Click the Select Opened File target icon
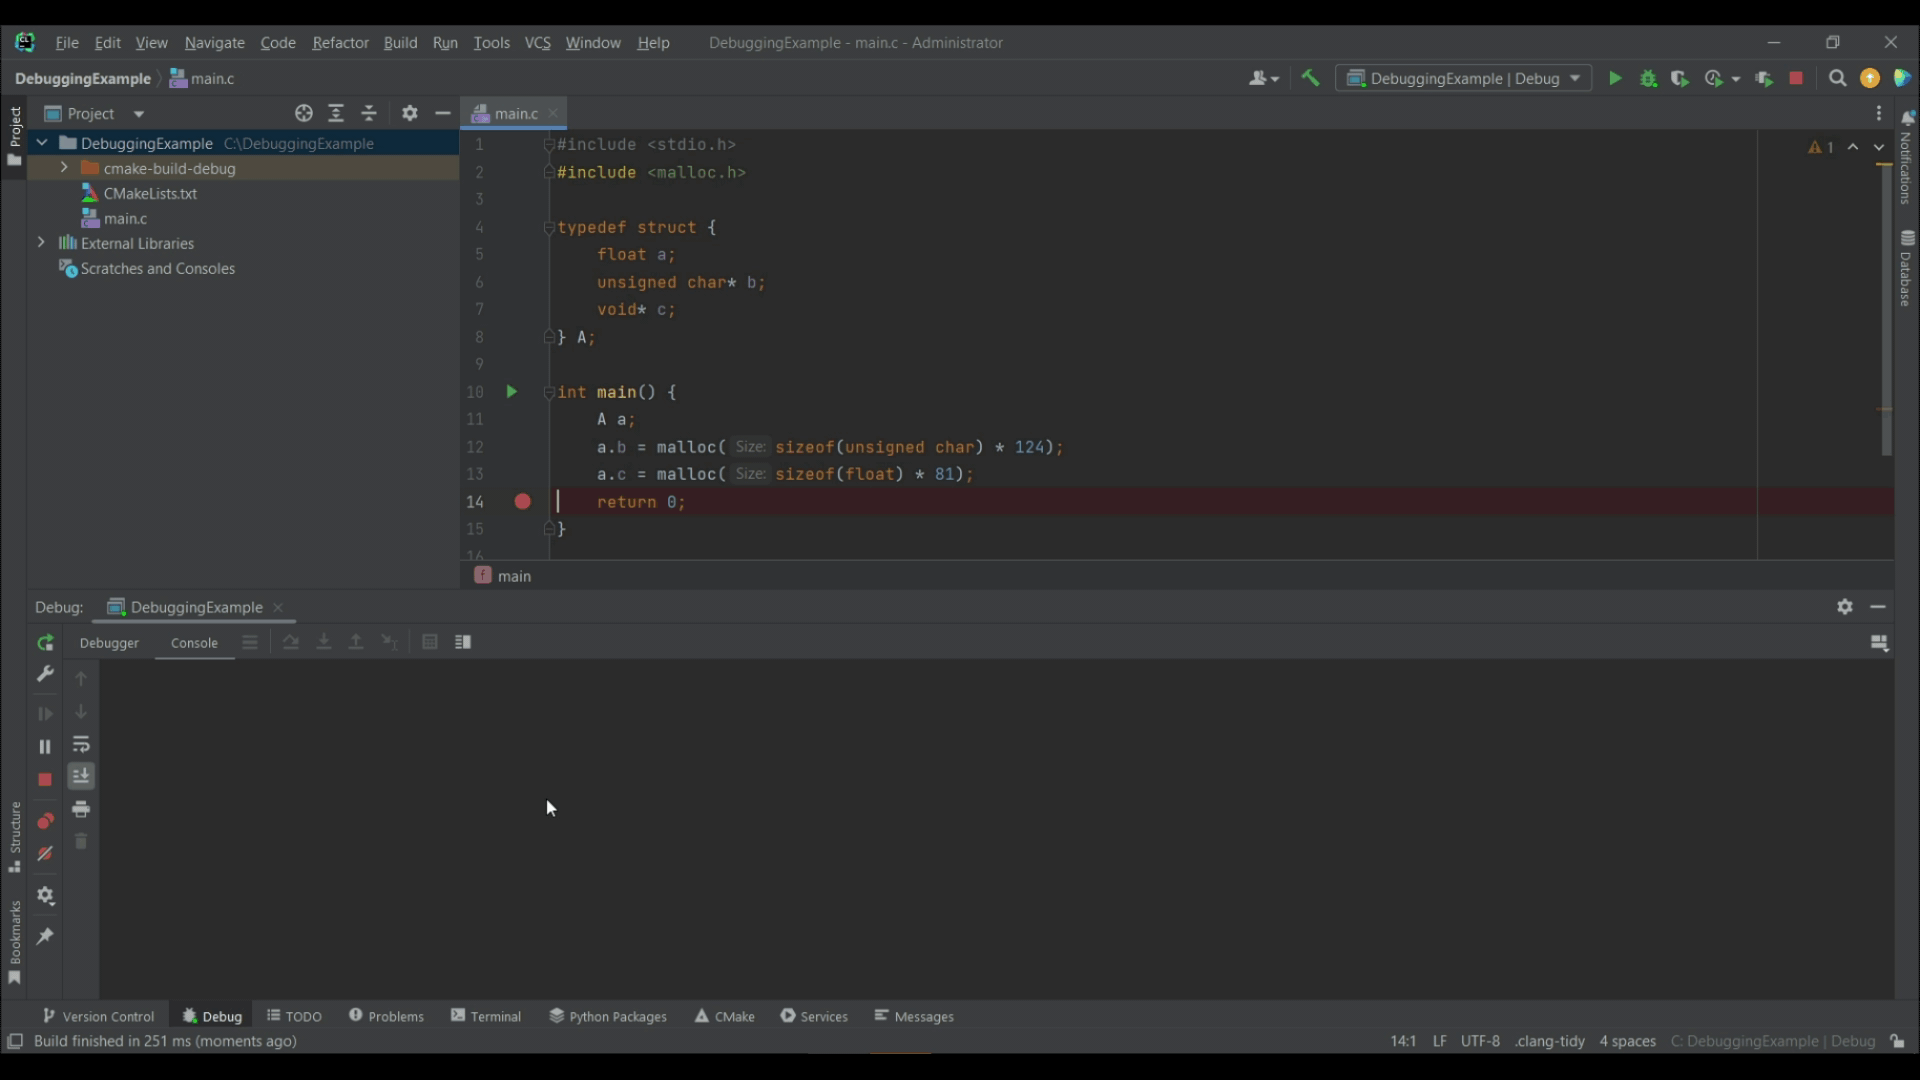 304,114
